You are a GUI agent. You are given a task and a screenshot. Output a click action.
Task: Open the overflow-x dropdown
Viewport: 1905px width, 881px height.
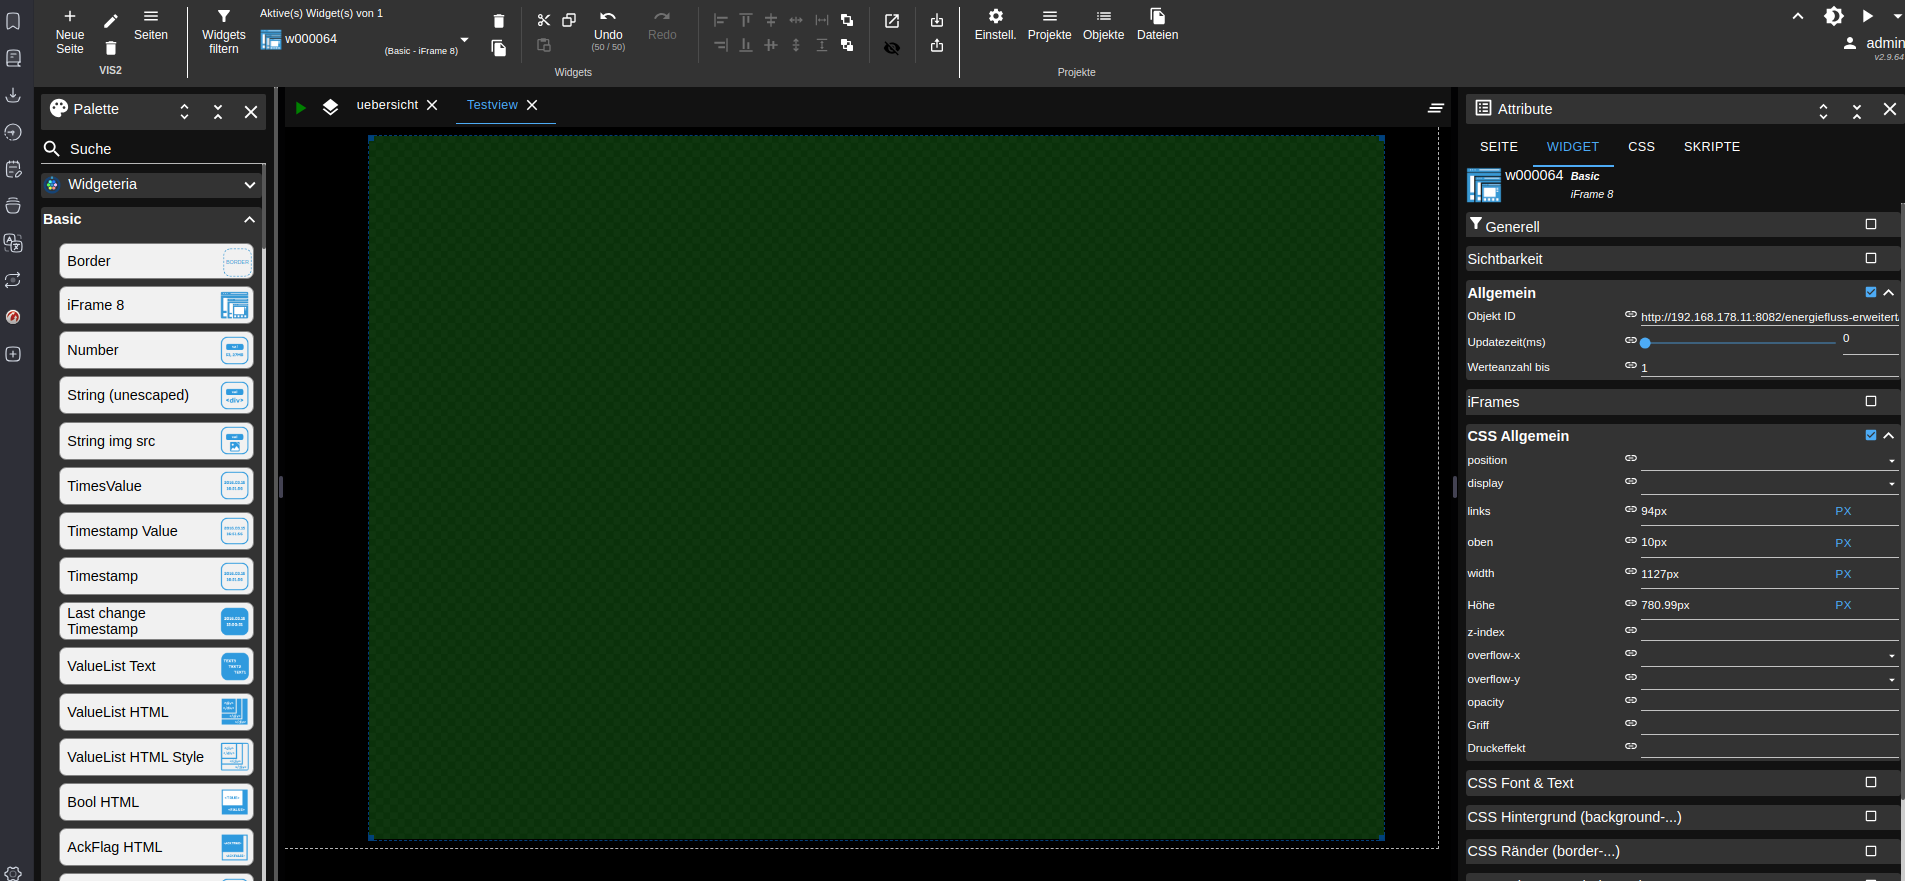1769,655
